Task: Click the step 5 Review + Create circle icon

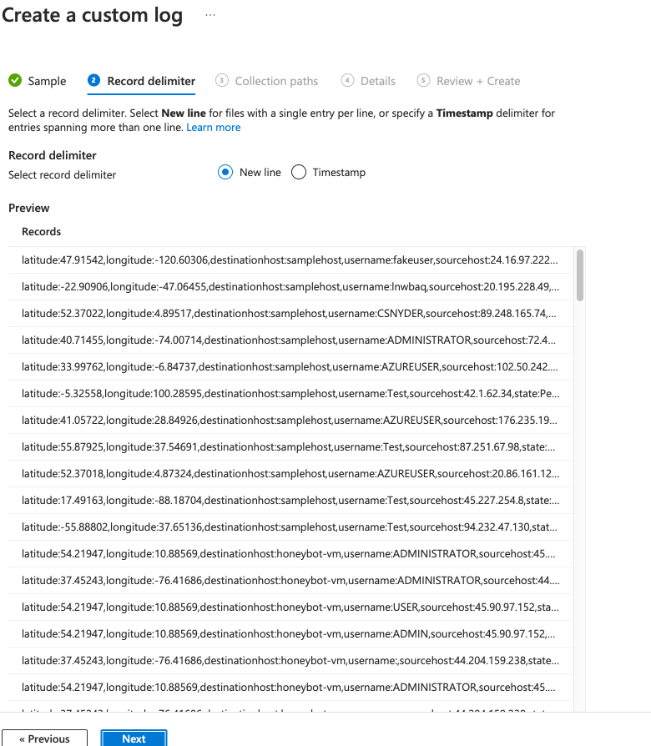Action: pos(423,81)
